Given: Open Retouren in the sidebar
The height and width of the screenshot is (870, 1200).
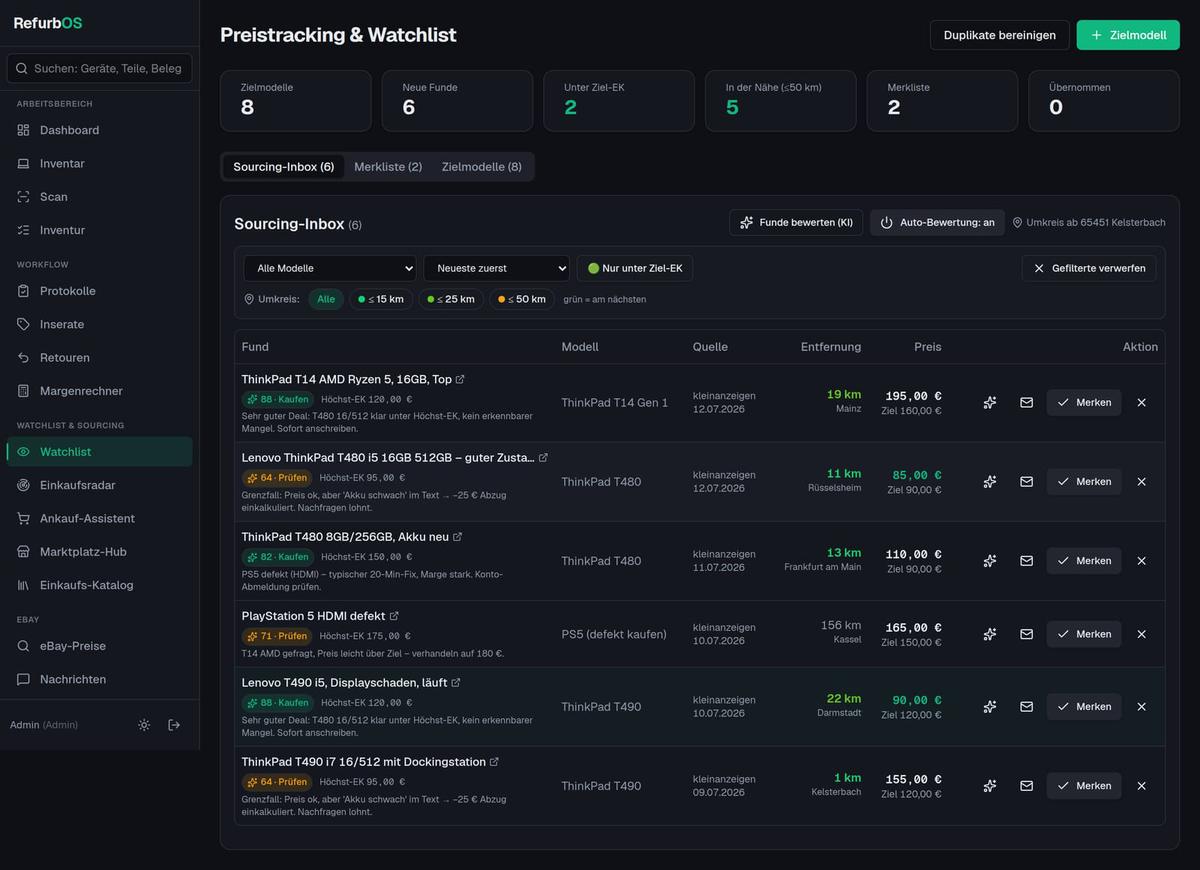Looking at the screenshot, I should tap(100, 357).
